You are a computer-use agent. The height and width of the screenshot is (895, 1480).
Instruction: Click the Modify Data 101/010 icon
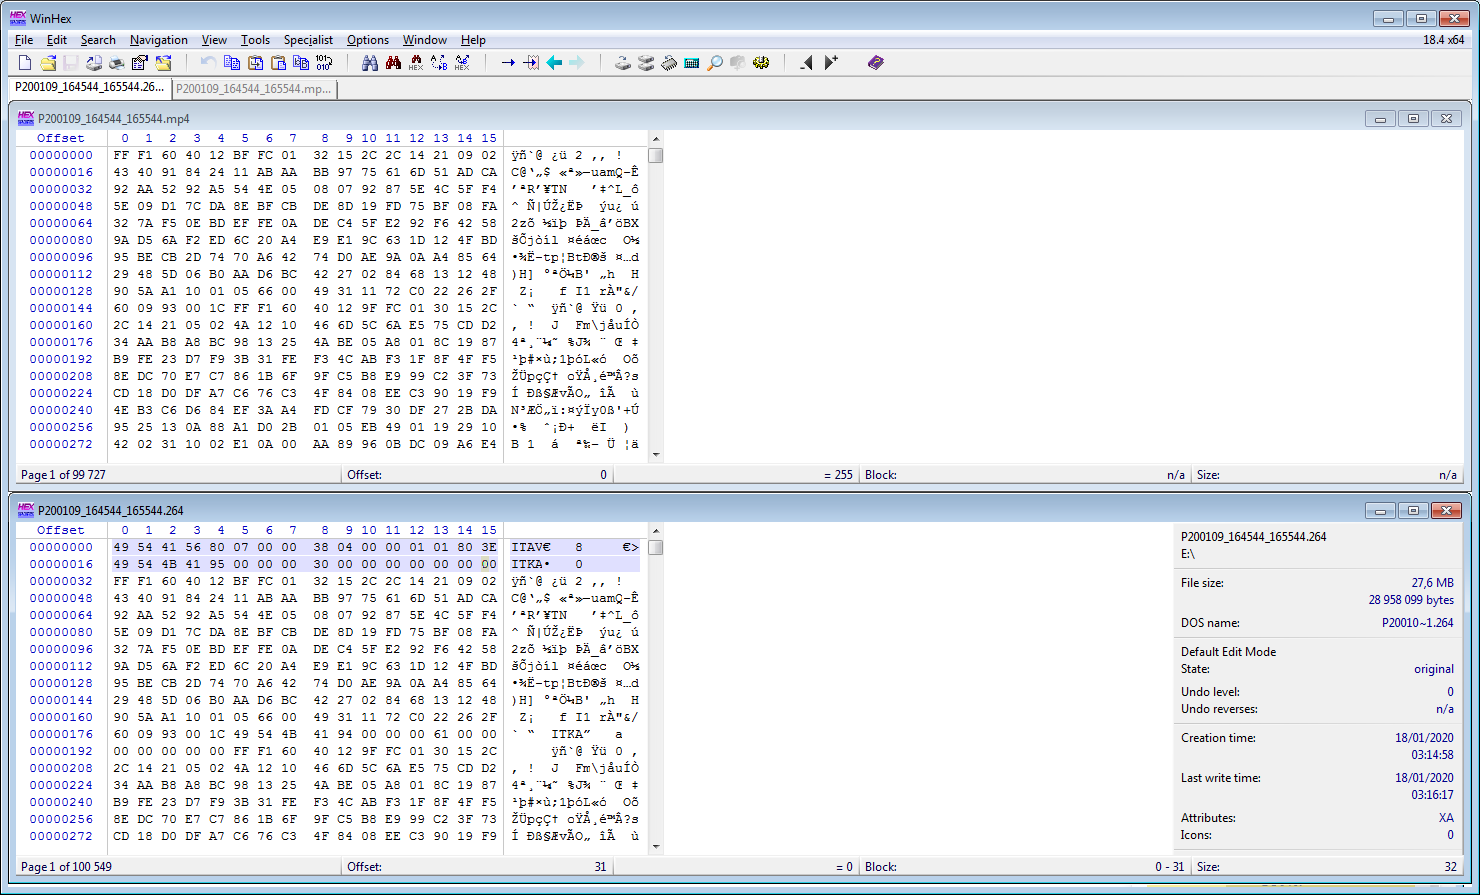tap(324, 63)
